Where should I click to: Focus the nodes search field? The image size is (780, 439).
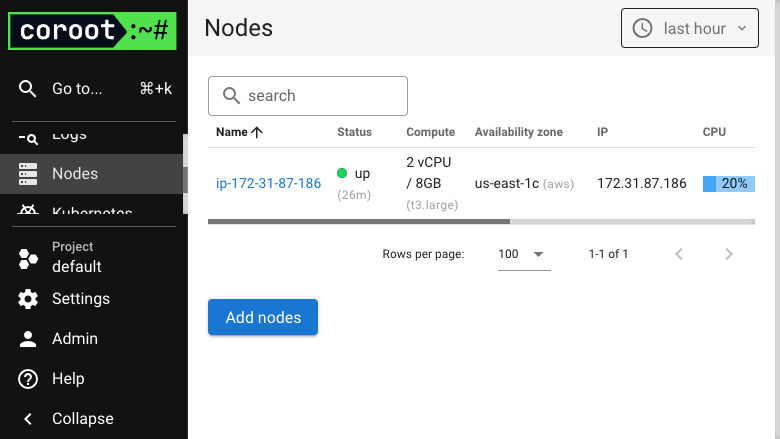pyautogui.click(x=308, y=96)
